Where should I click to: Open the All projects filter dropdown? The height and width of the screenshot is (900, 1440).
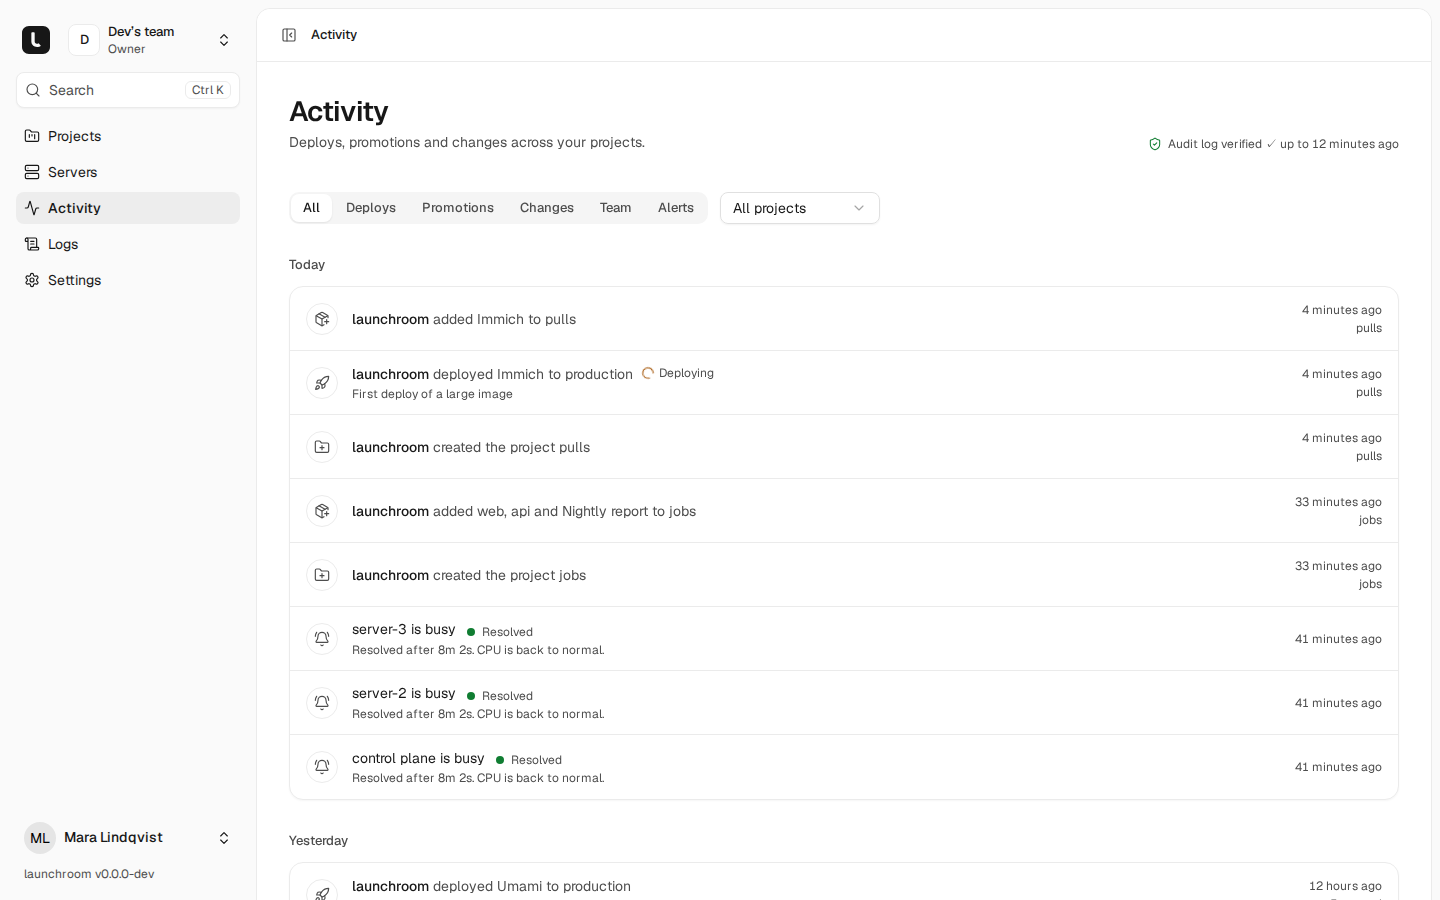pyautogui.click(x=800, y=208)
